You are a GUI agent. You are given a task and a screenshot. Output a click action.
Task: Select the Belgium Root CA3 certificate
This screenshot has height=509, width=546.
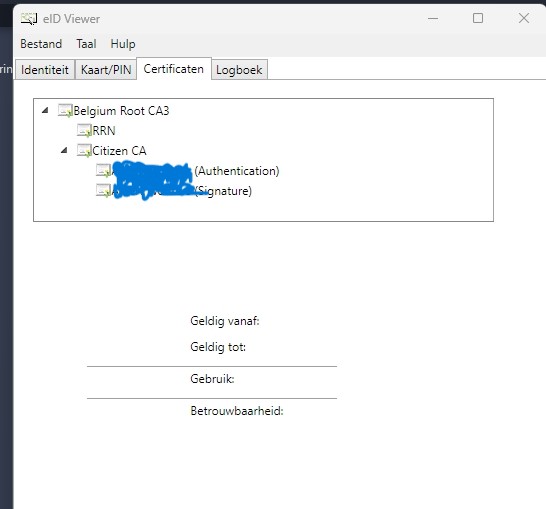121,111
